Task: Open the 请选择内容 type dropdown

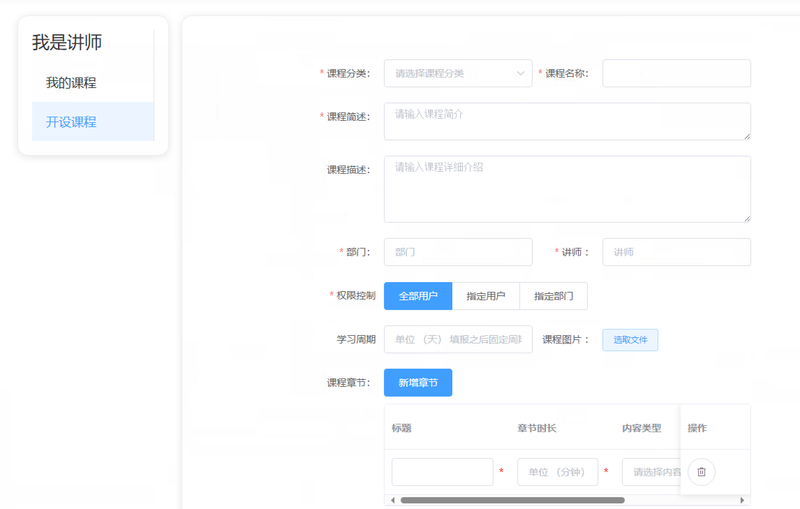Action: (651, 472)
